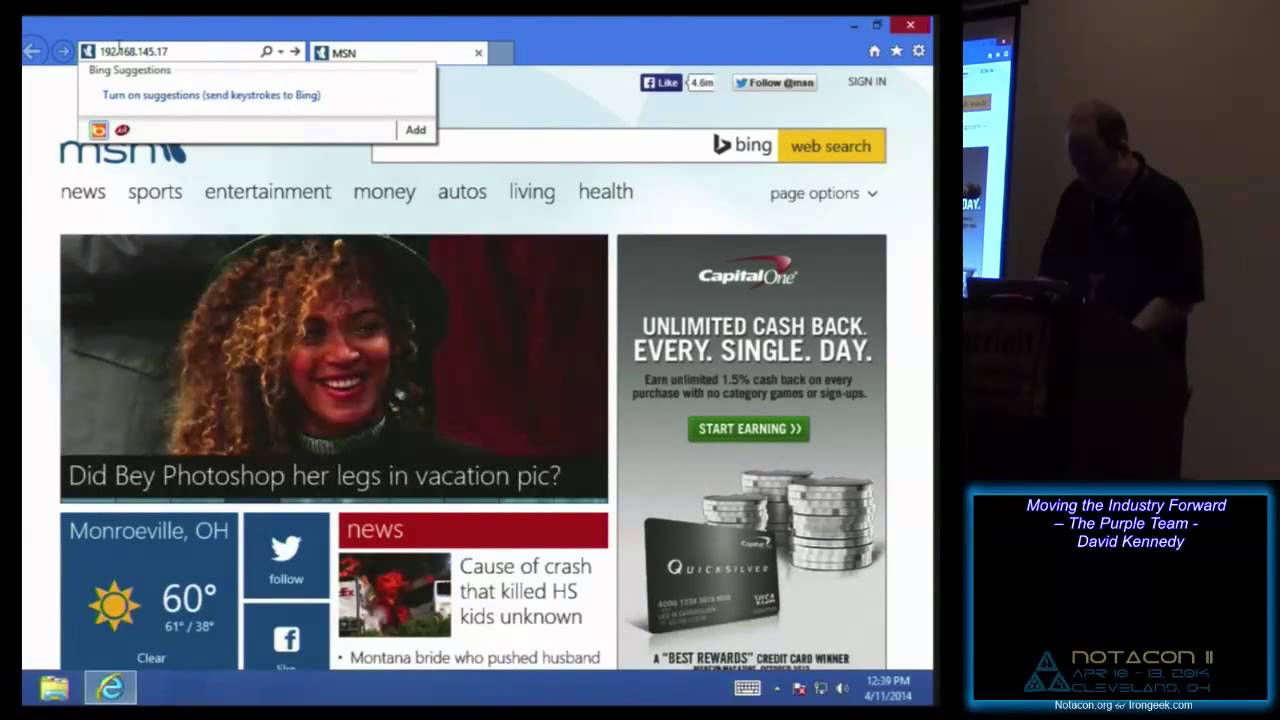Viewport: 1280px width, 720px height.
Task: Click the network tray icon
Action: coord(820,688)
